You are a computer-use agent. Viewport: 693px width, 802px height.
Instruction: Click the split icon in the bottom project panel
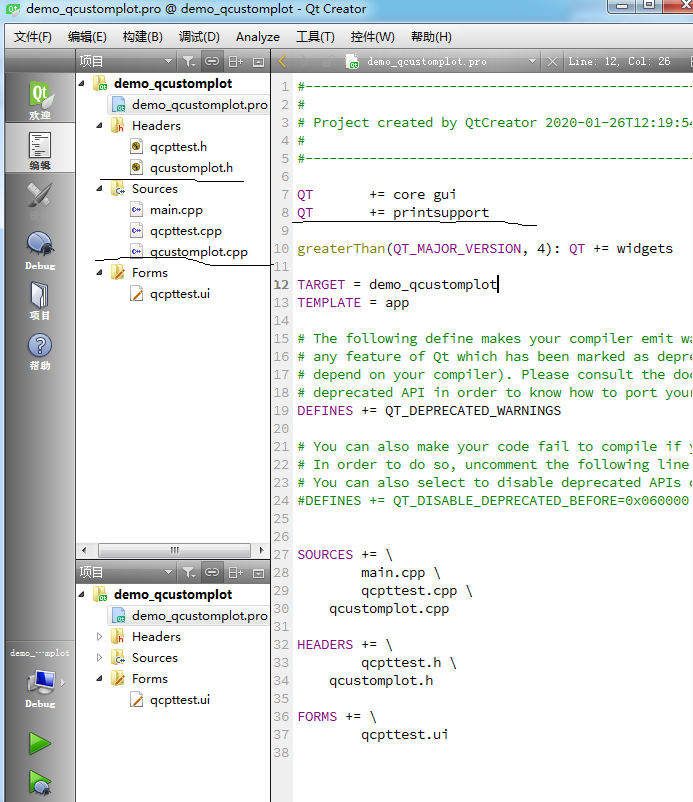(235, 572)
